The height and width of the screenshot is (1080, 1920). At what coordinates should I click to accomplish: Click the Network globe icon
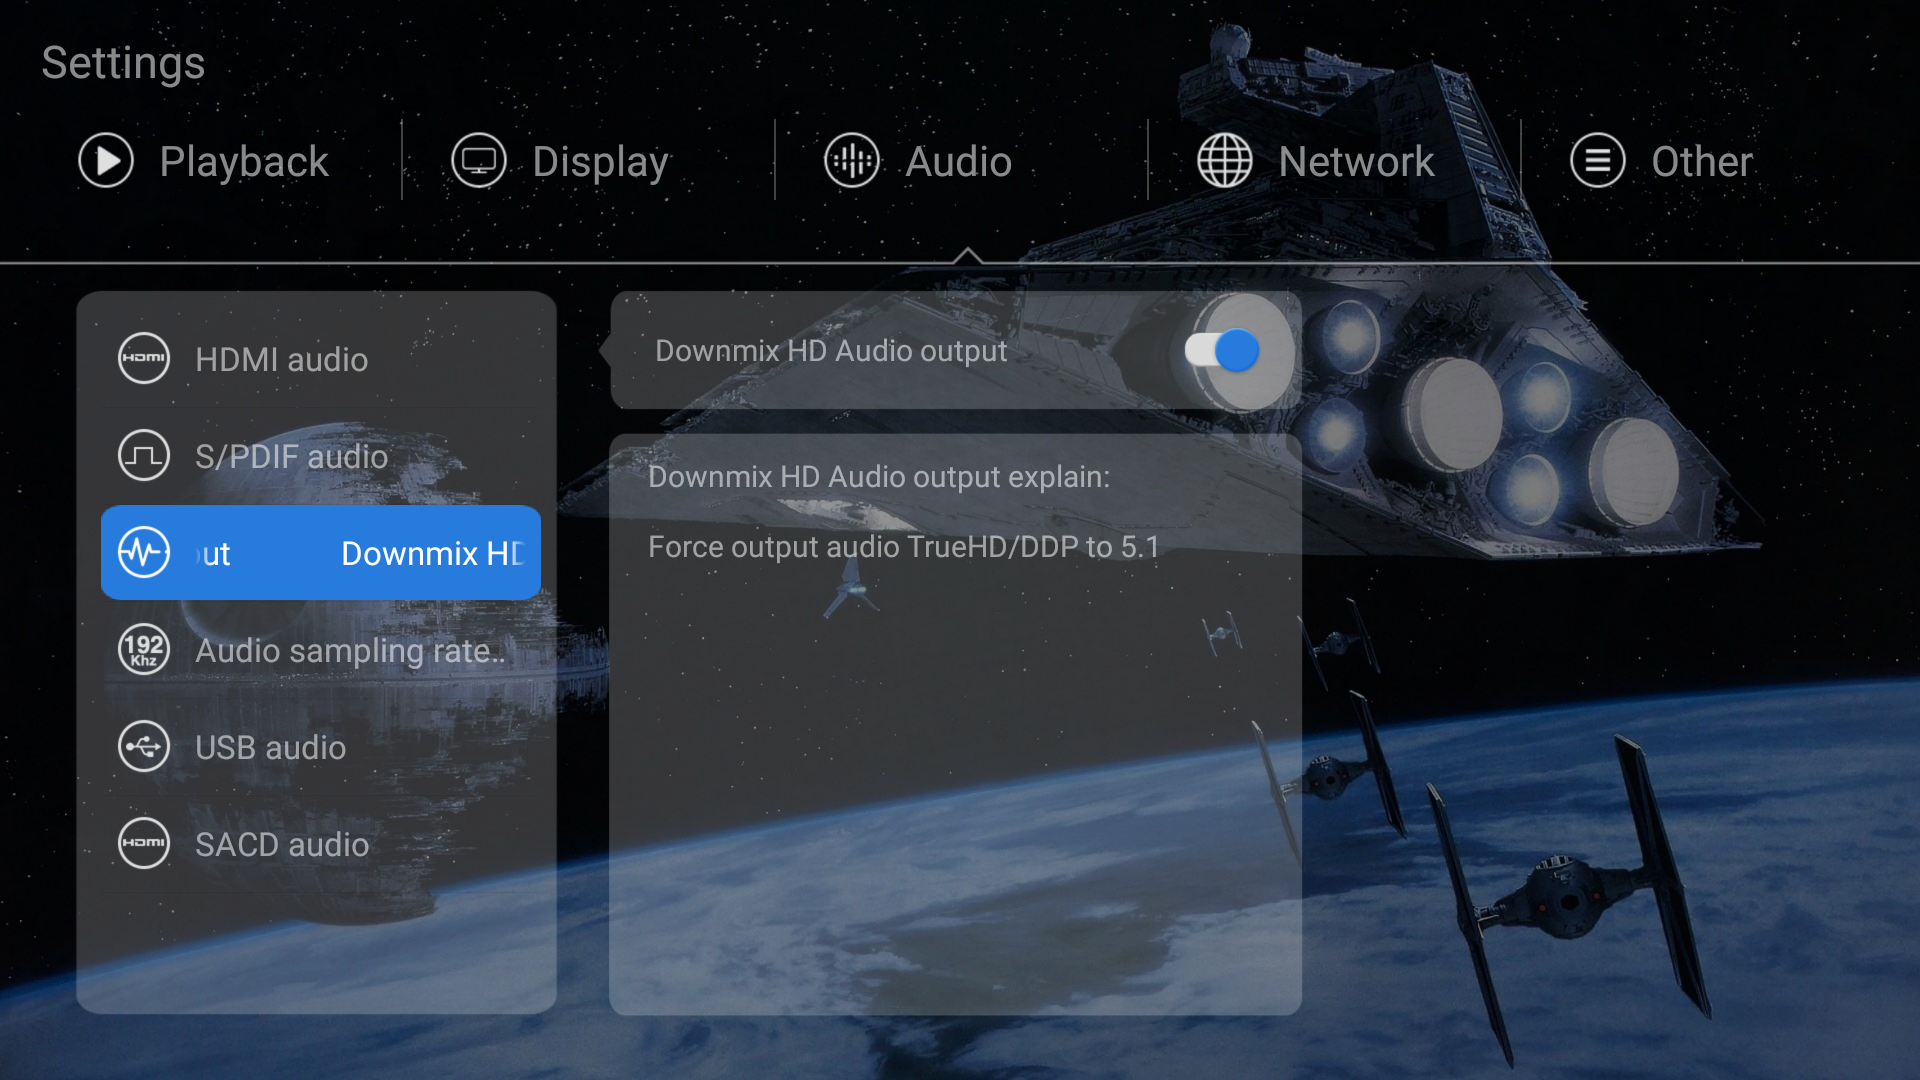point(1225,160)
